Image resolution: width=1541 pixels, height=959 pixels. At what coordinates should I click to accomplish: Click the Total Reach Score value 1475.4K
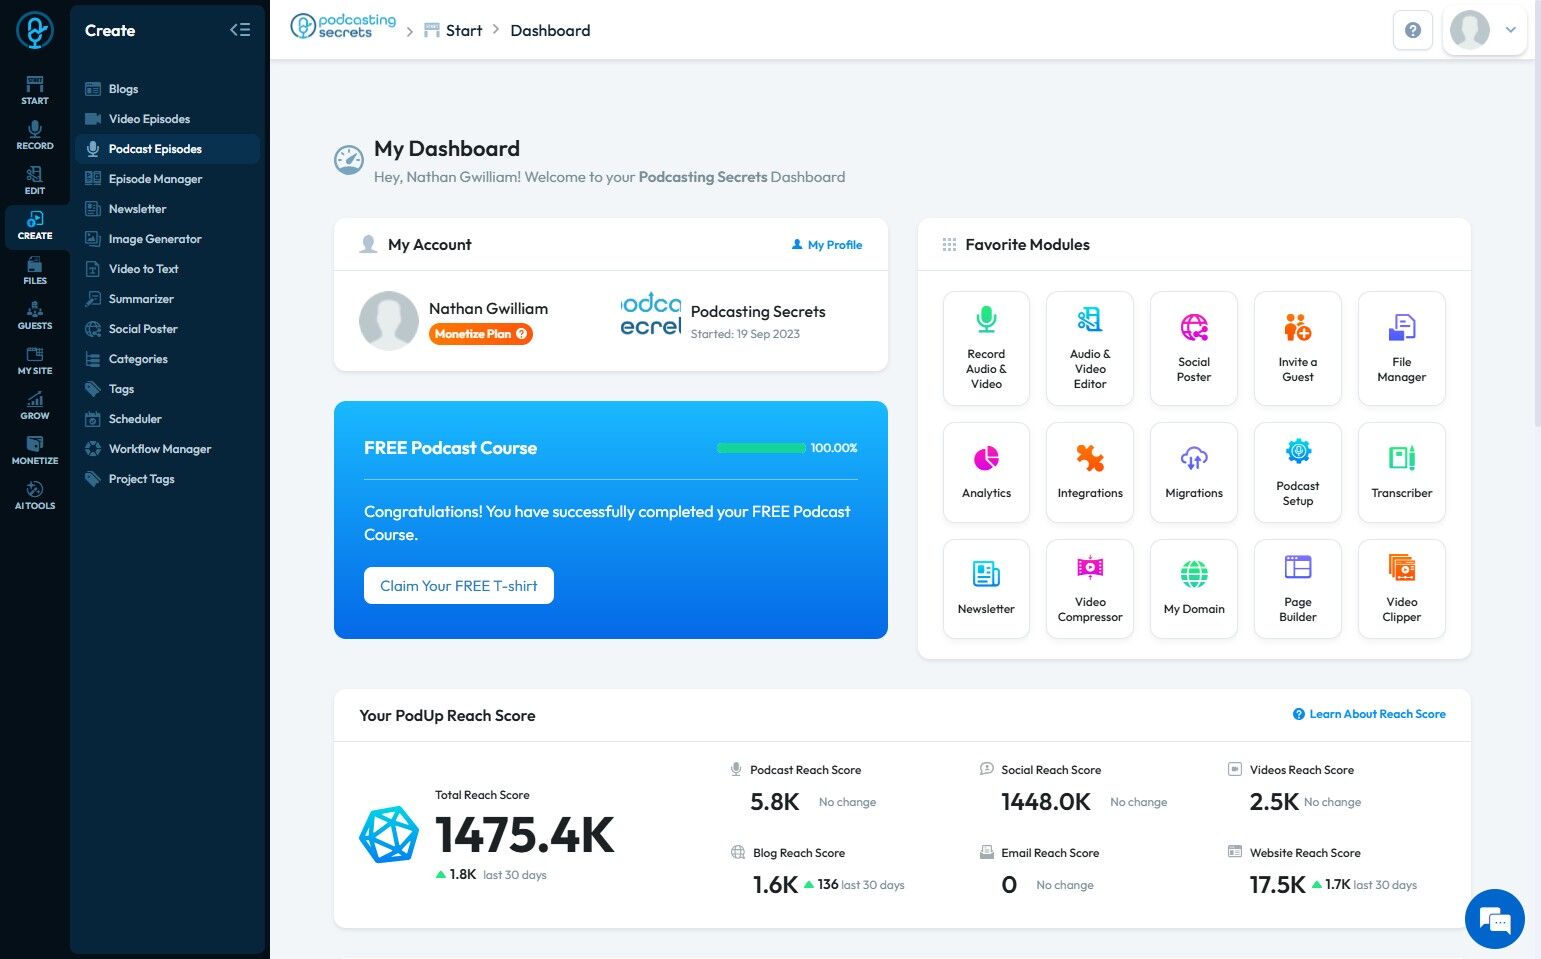click(x=525, y=835)
